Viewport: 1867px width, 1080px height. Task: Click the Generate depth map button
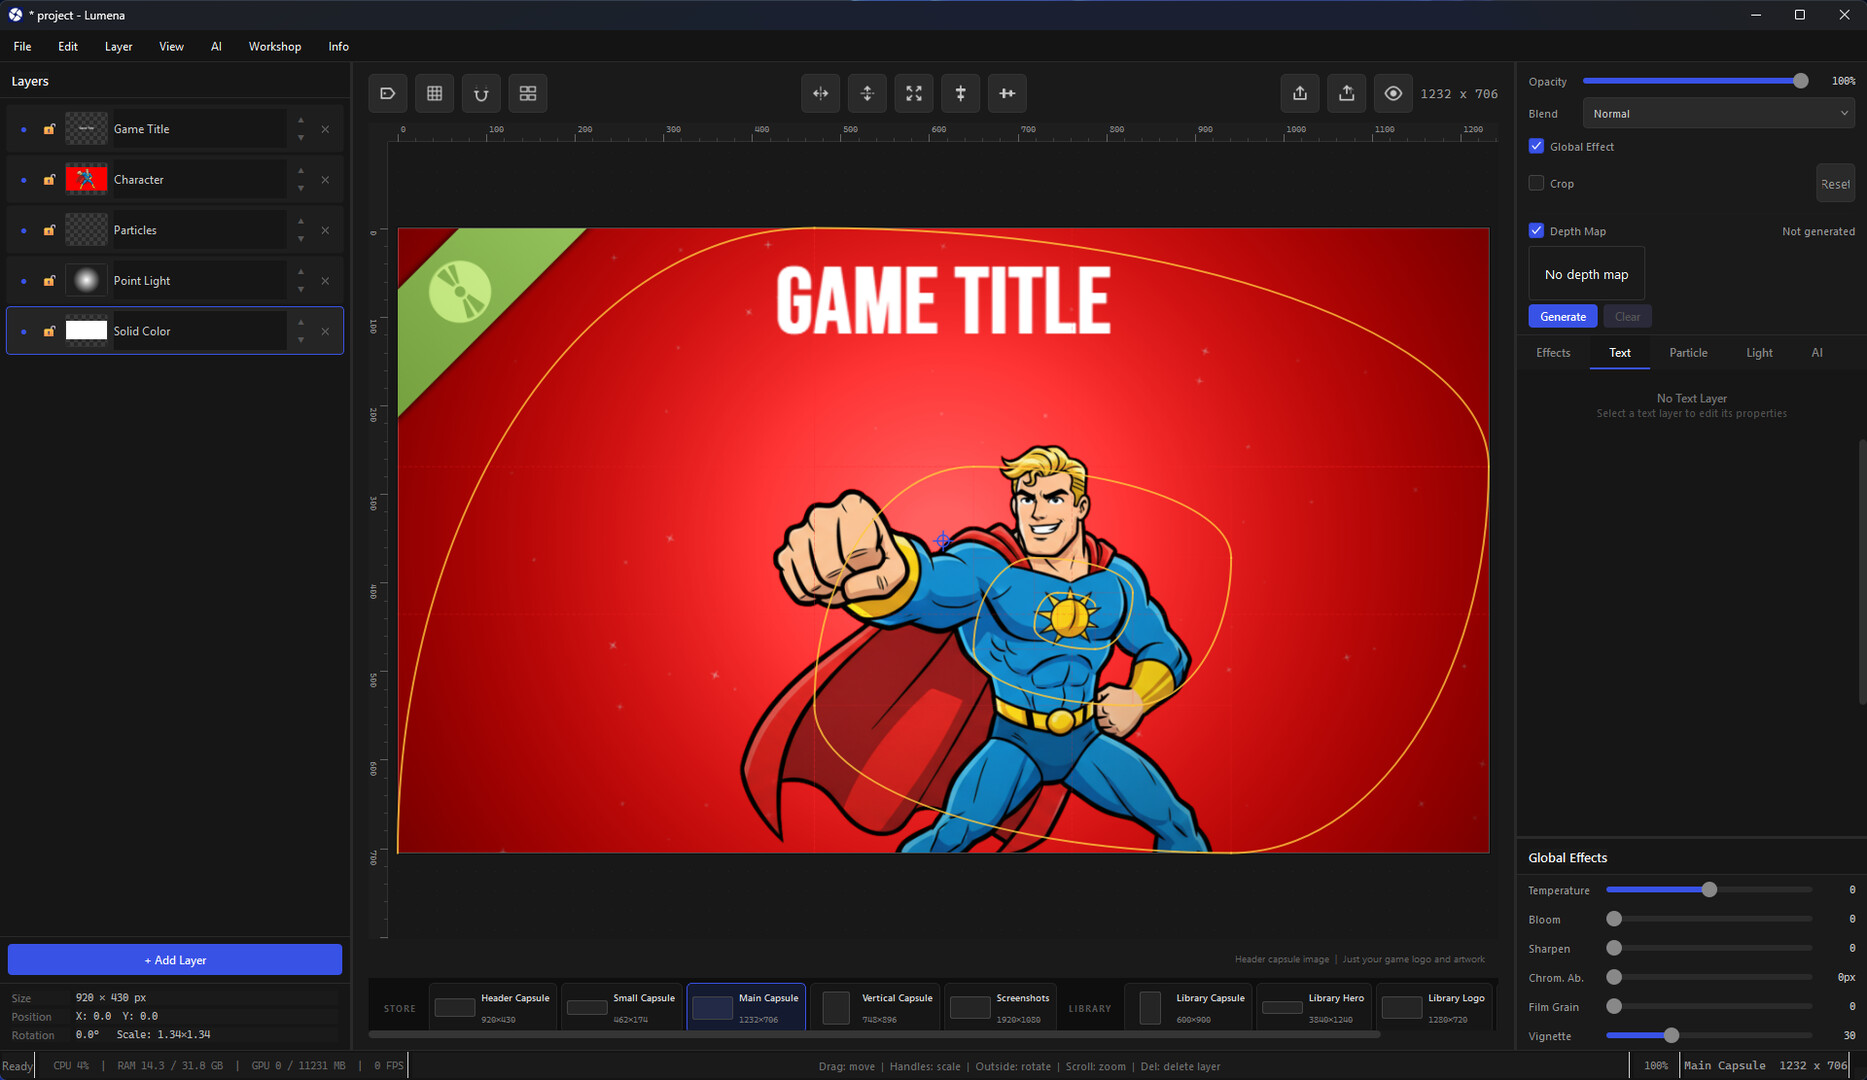(1562, 316)
